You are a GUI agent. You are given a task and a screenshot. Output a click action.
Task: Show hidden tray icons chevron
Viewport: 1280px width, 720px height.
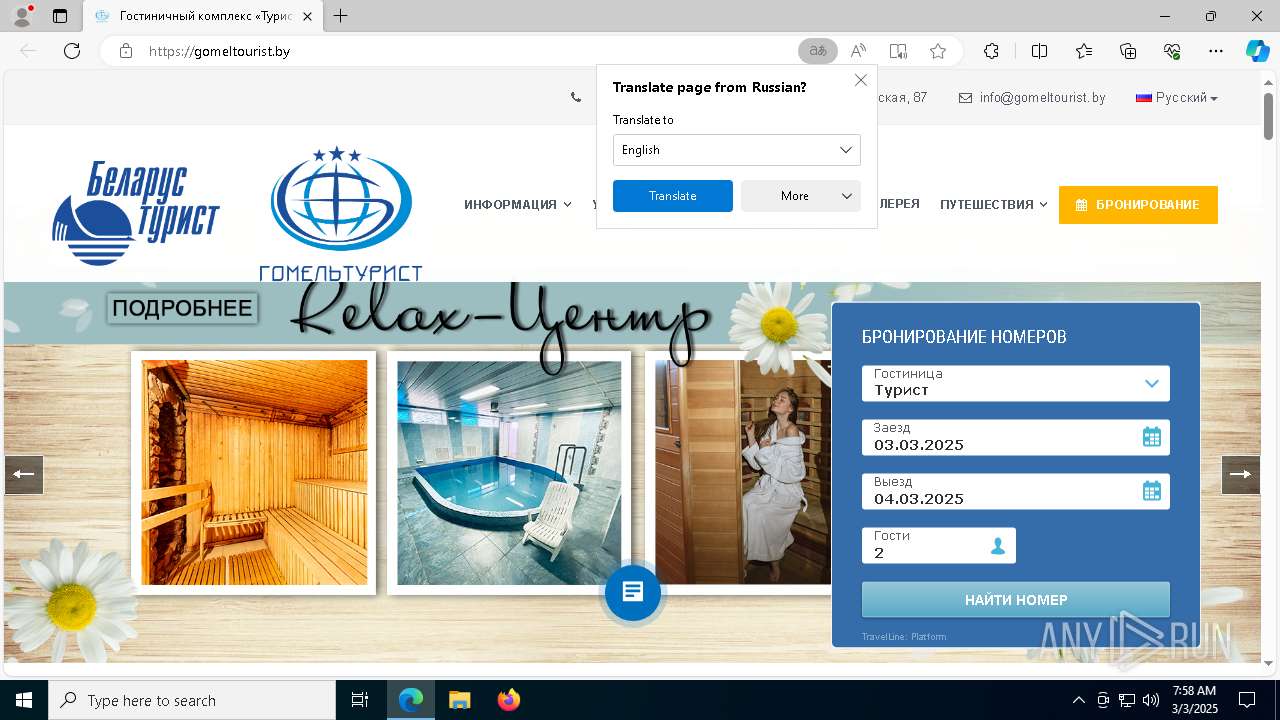tap(1079, 700)
